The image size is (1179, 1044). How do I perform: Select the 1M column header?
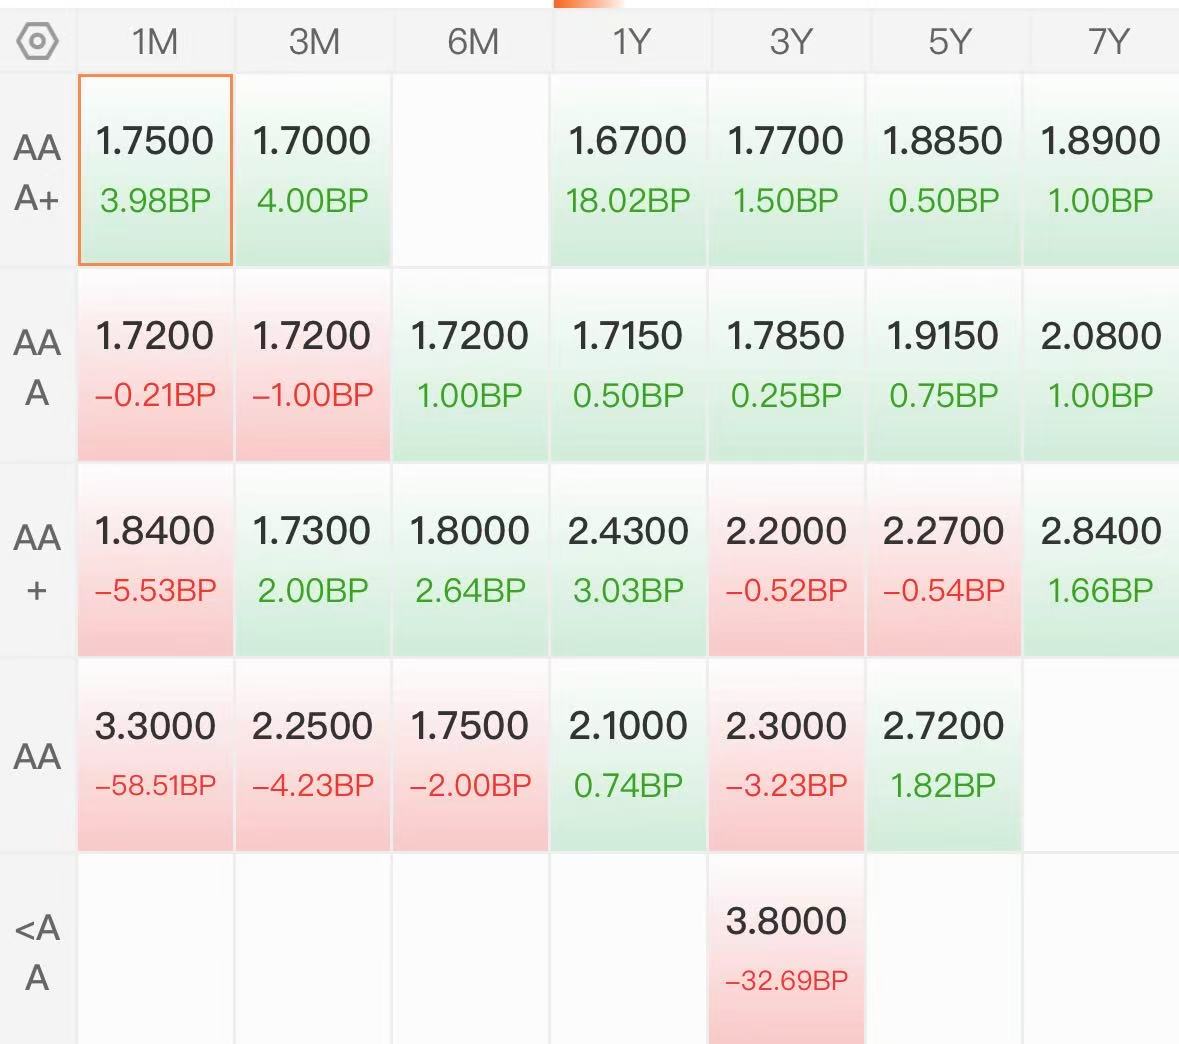pyautogui.click(x=155, y=41)
